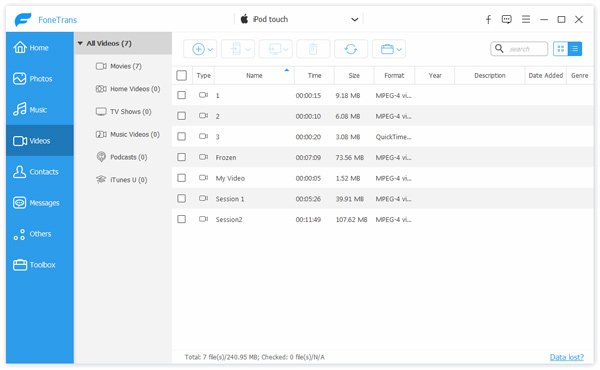The image size is (600, 370).
Task: Click the Data lost? link
Action: pyautogui.click(x=567, y=357)
